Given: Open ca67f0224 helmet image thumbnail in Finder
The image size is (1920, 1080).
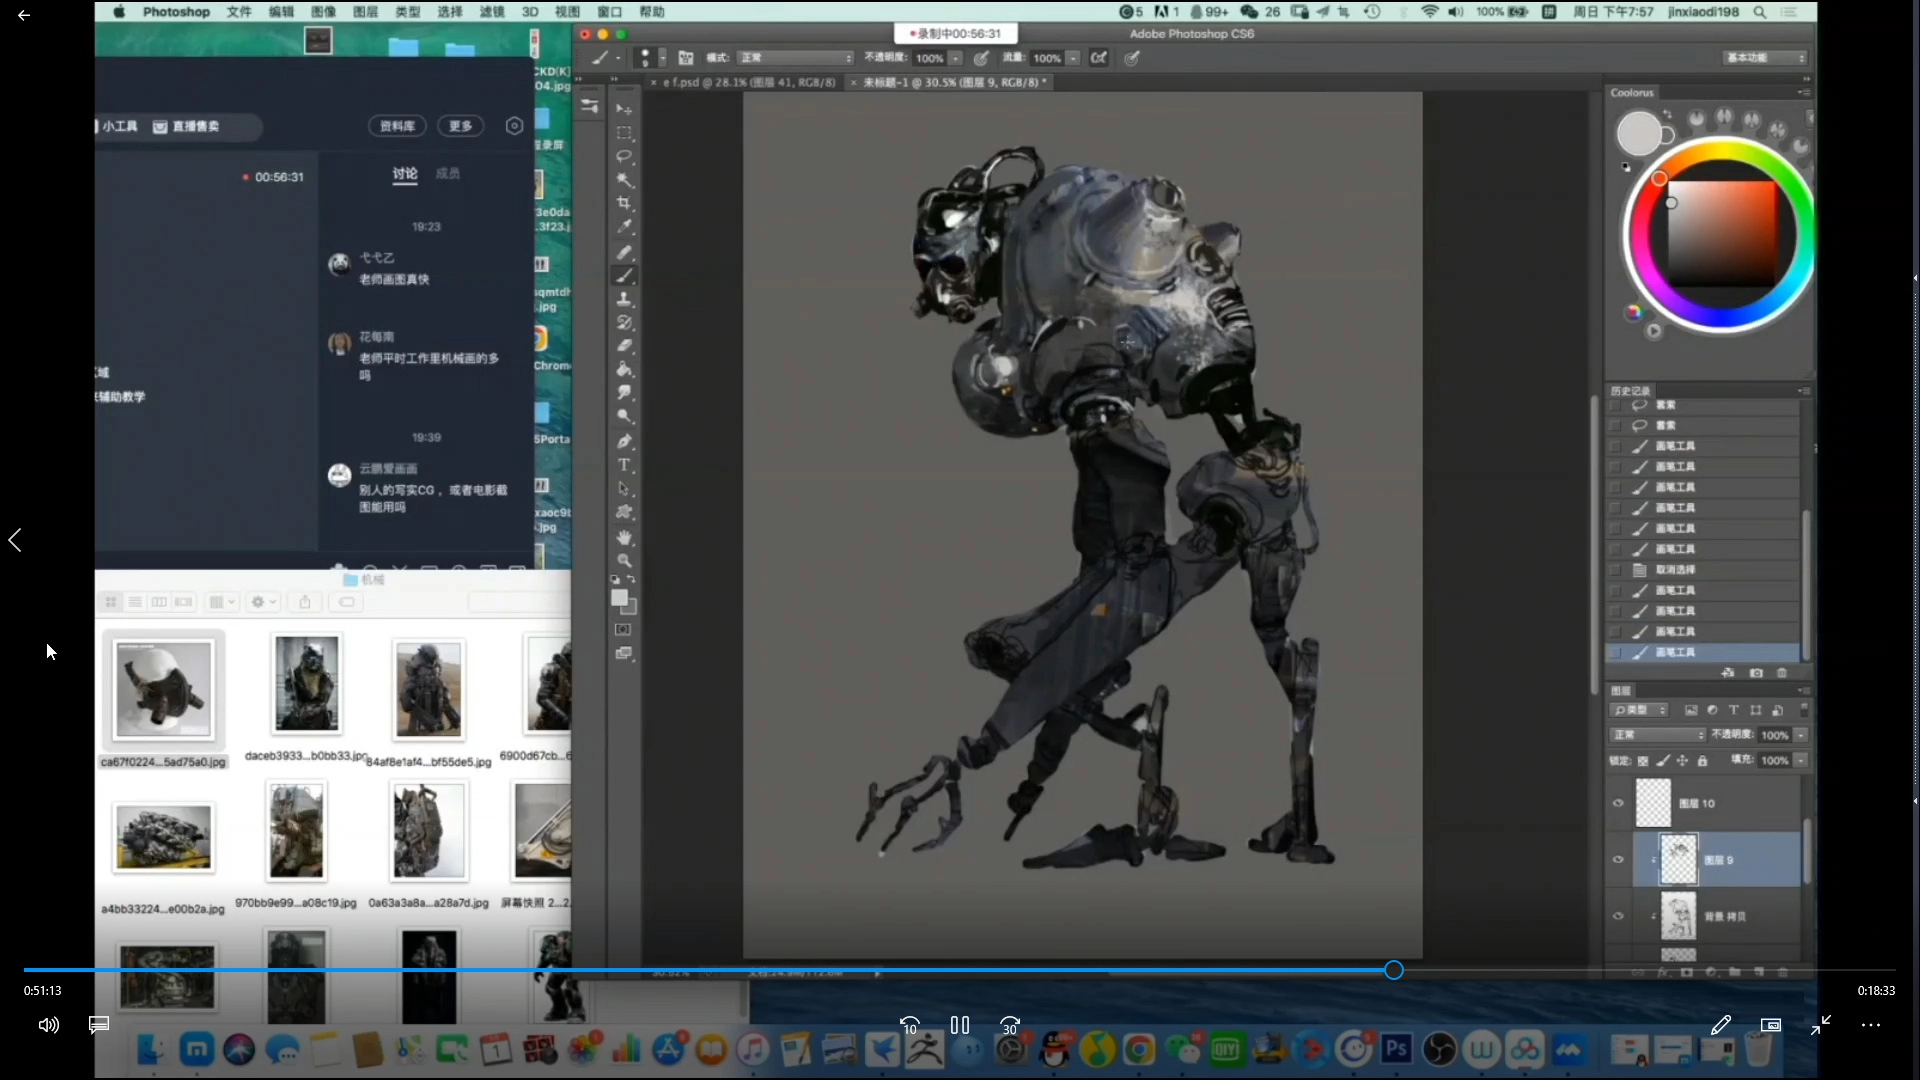Looking at the screenshot, I should tap(163, 690).
